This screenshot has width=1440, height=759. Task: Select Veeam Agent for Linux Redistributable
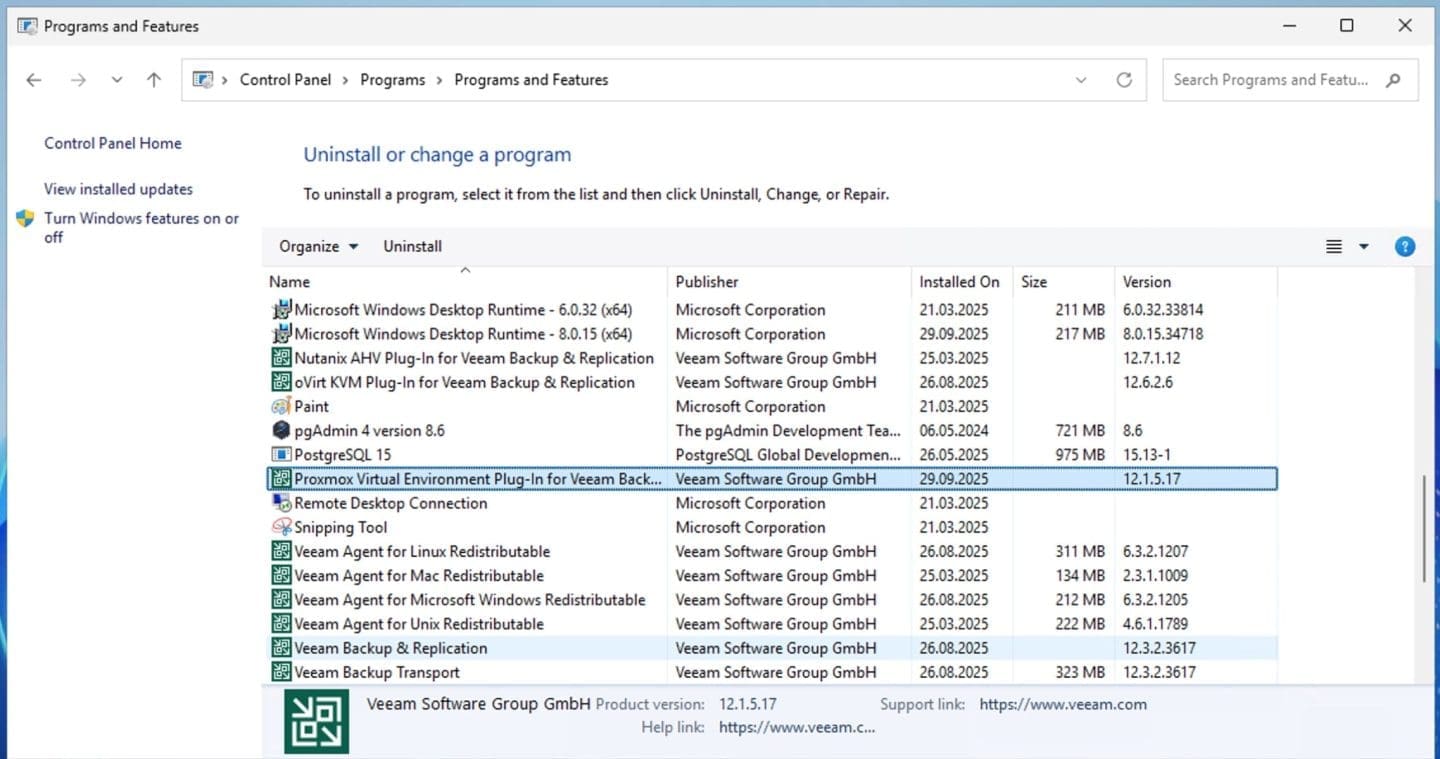tap(422, 551)
